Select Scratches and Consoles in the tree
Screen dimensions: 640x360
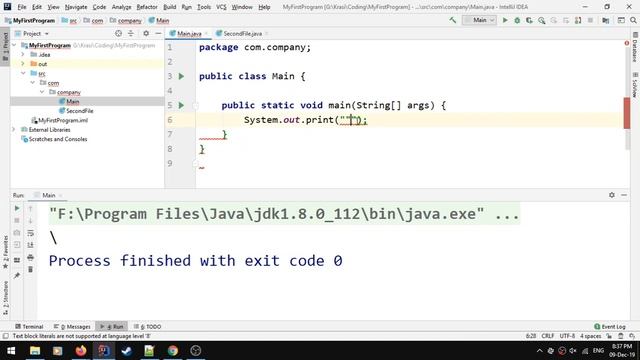pos(58,139)
